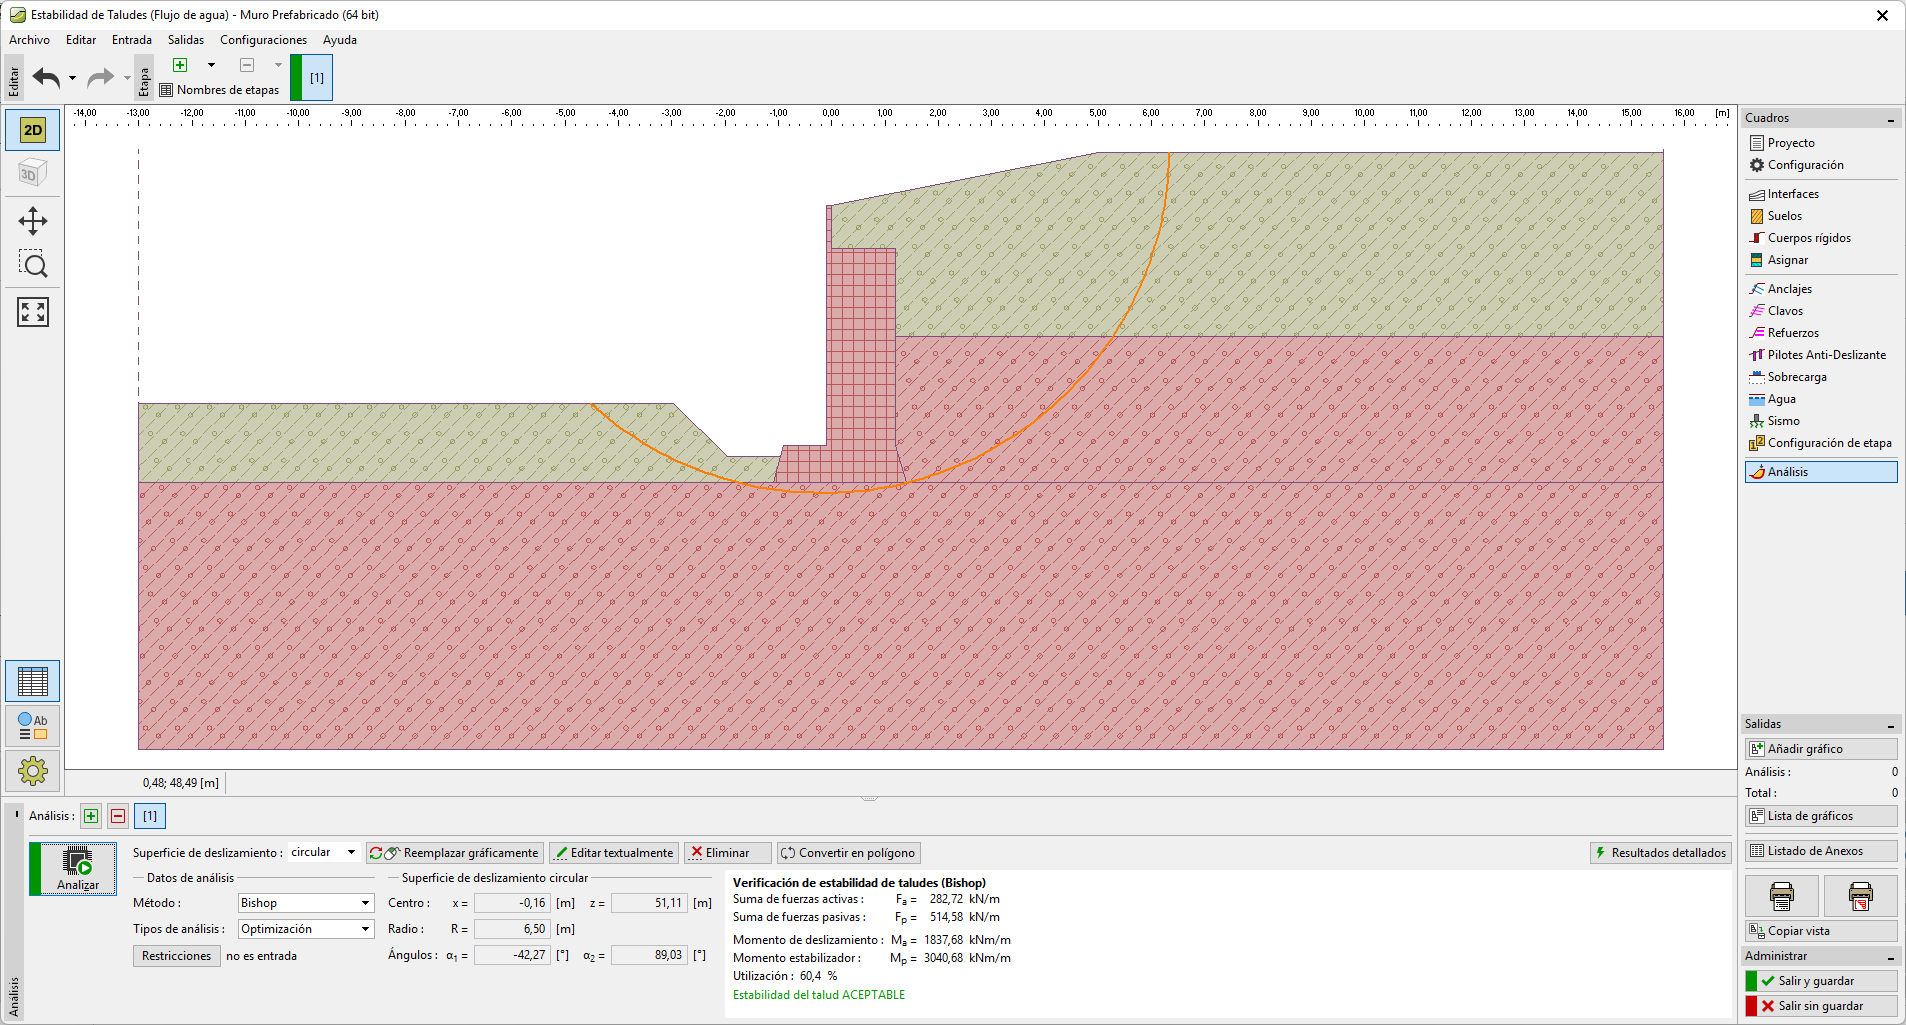Open Resultados detallados
This screenshot has width=1906, height=1025.
[x=1660, y=853]
